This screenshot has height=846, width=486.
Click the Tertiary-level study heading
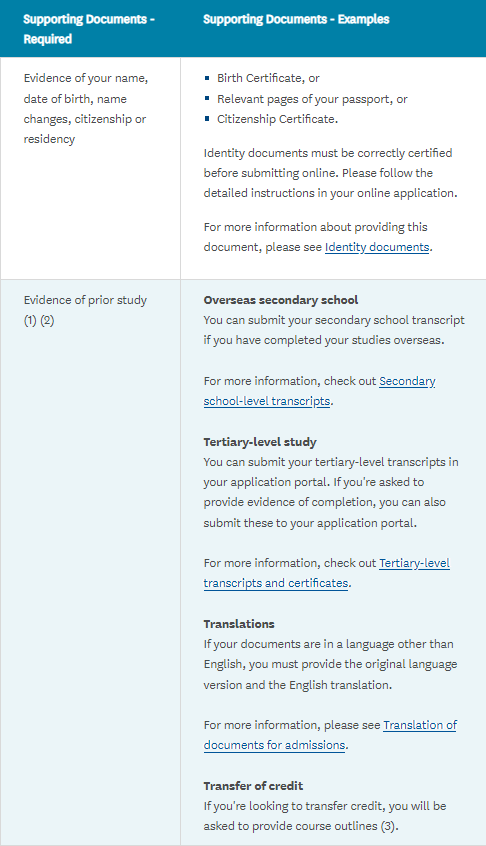point(260,442)
